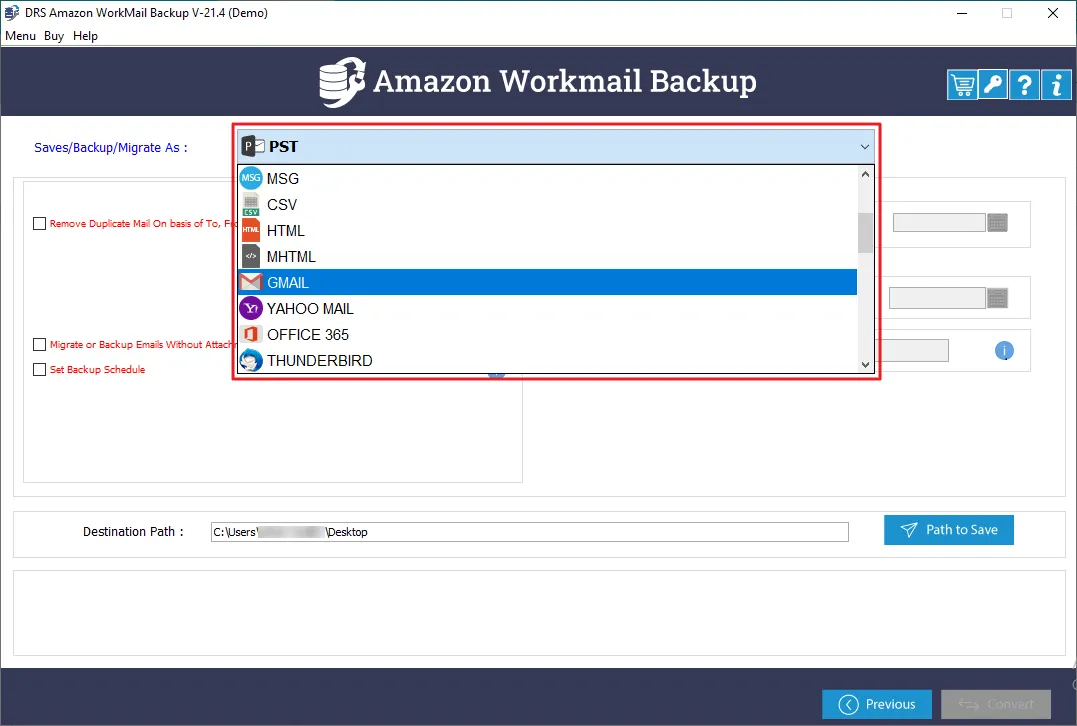Screen dimensions: 1077x726
Task: Open the Menu menu
Action: [x=20, y=36]
